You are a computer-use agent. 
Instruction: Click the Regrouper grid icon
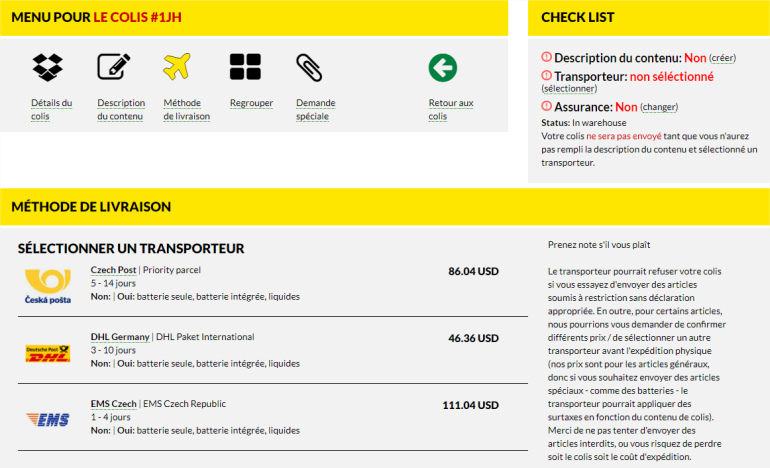(x=245, y=67)
